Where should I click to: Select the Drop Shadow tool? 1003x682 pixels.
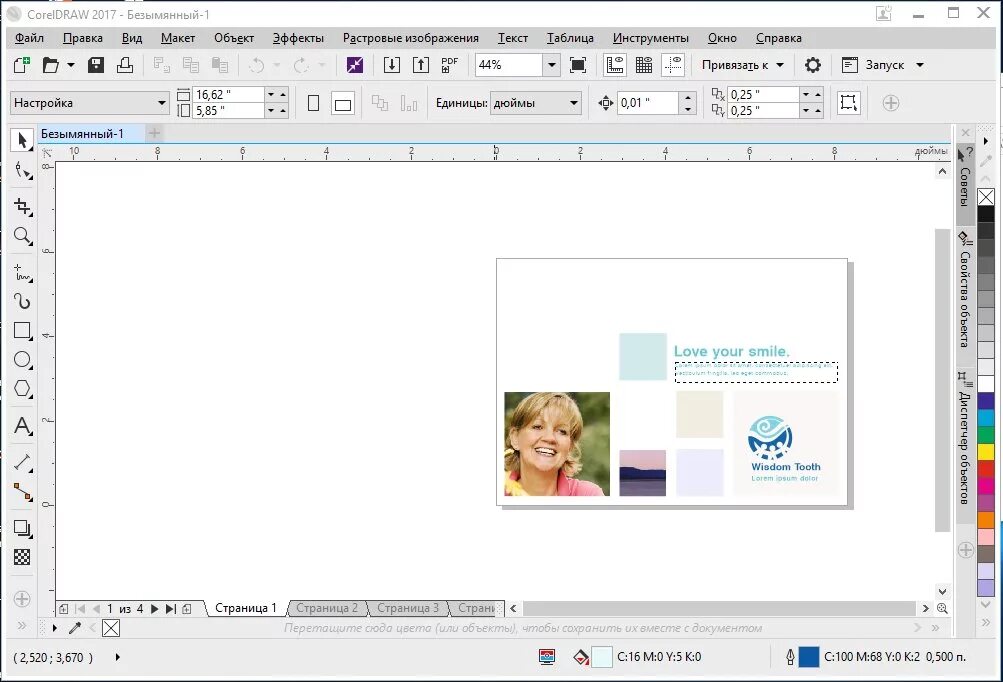(22, 528)
